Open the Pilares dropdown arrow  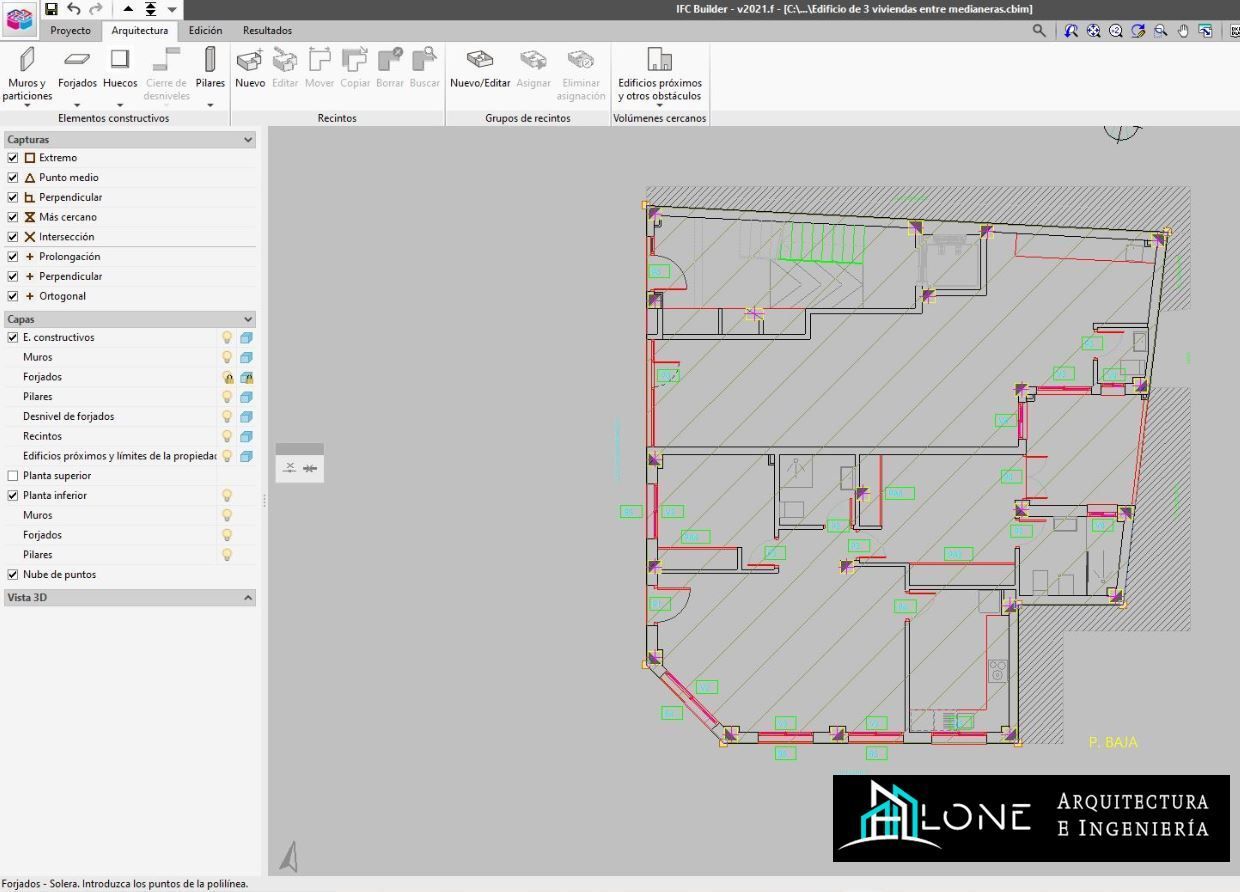pos(210,105)
